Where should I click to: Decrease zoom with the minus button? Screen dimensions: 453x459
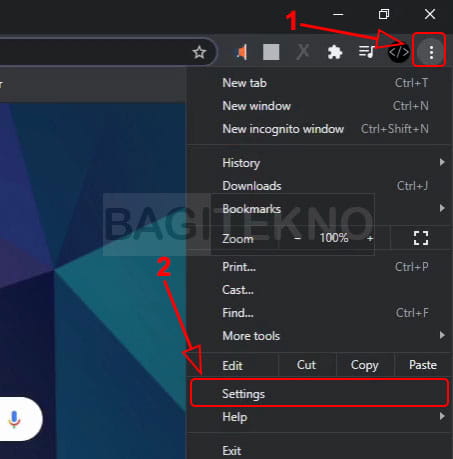tap(297, 238)
